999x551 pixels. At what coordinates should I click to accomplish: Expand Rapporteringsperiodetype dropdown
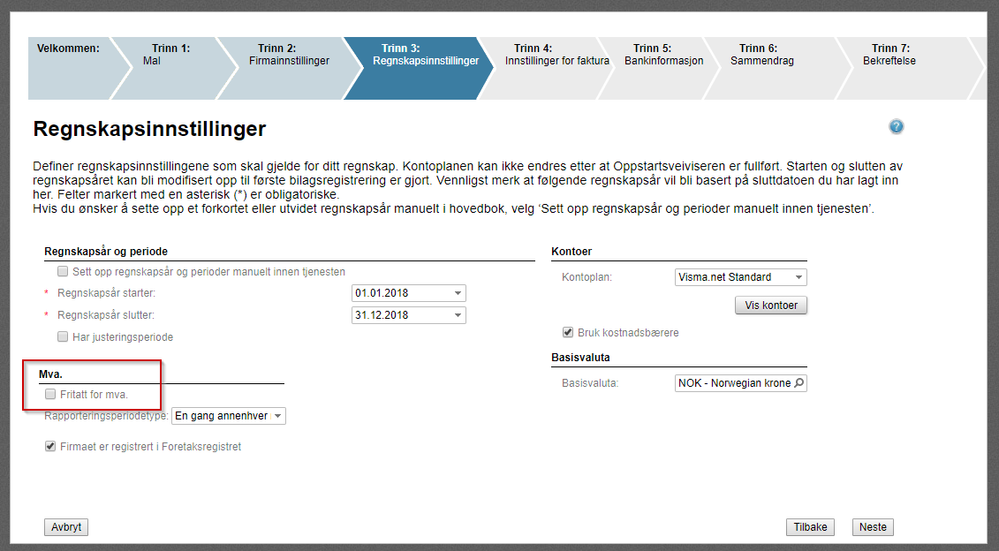point(278,416)
